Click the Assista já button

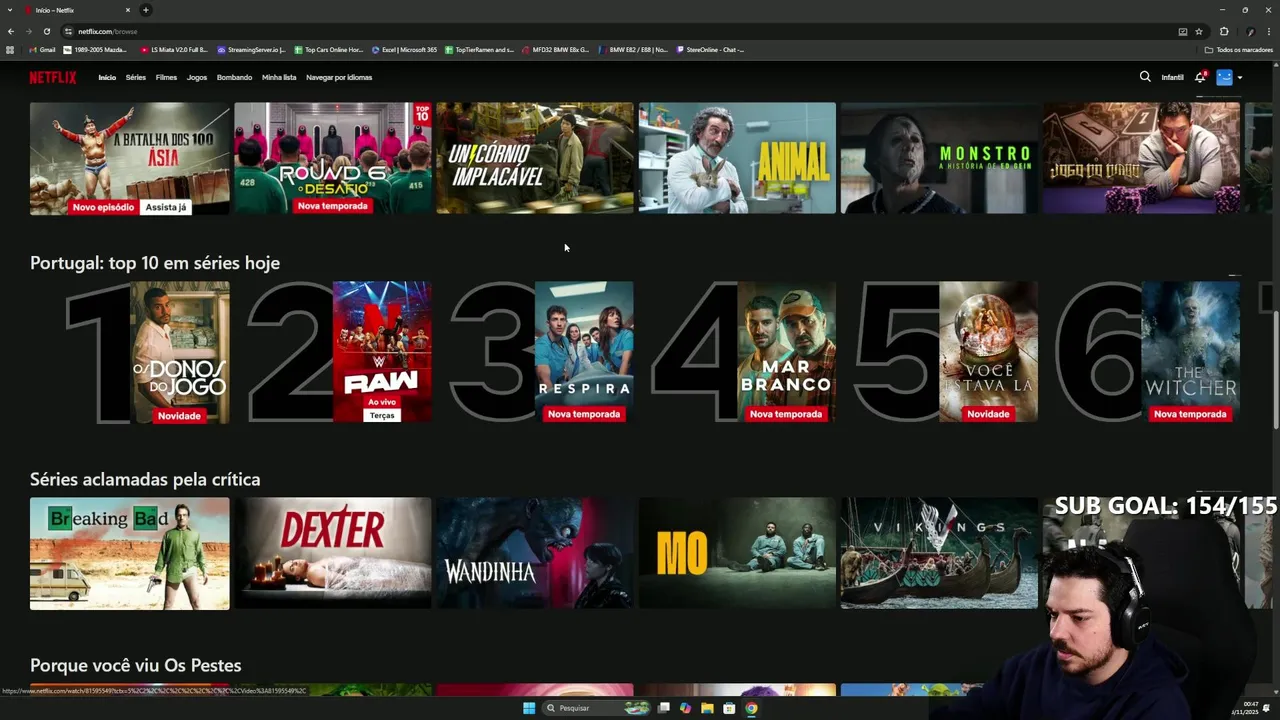point(166,207)
